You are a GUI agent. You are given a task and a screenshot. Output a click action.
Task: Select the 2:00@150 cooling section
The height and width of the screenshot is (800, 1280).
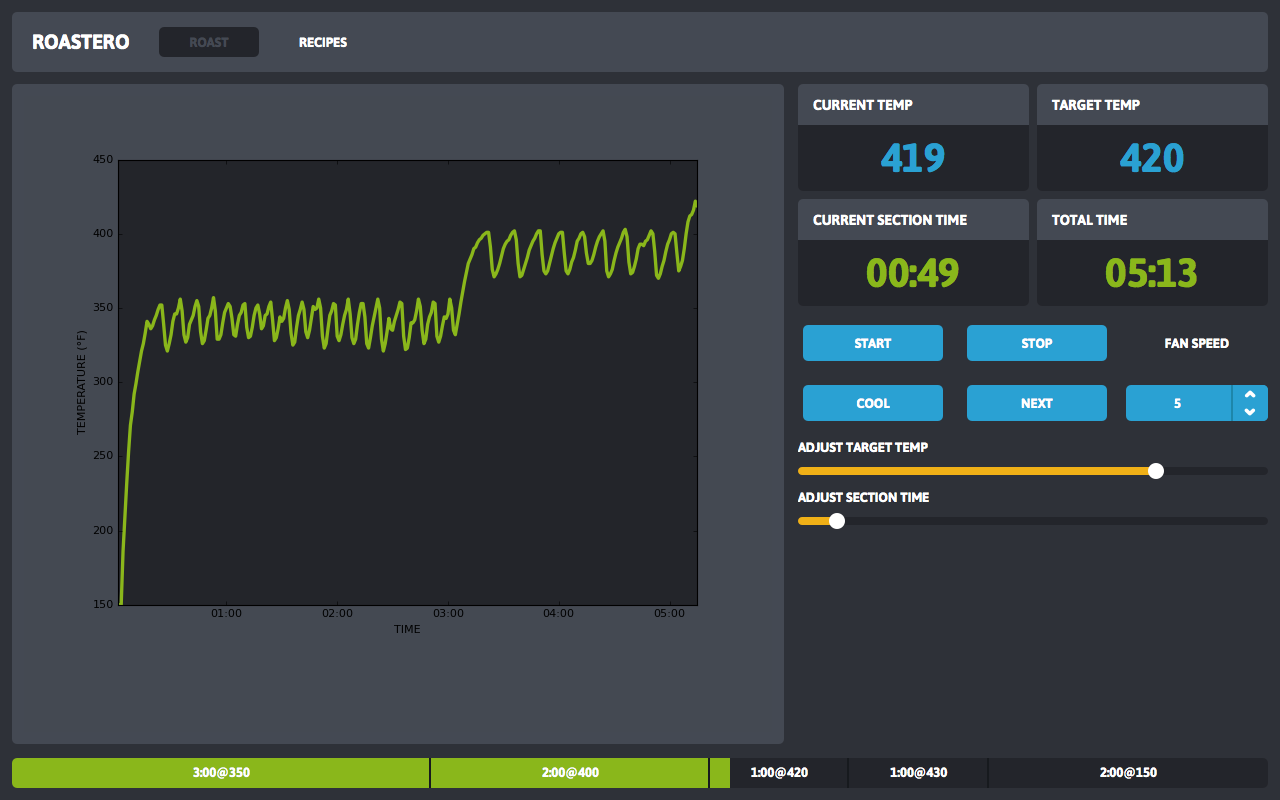[x=1128, y=773]
